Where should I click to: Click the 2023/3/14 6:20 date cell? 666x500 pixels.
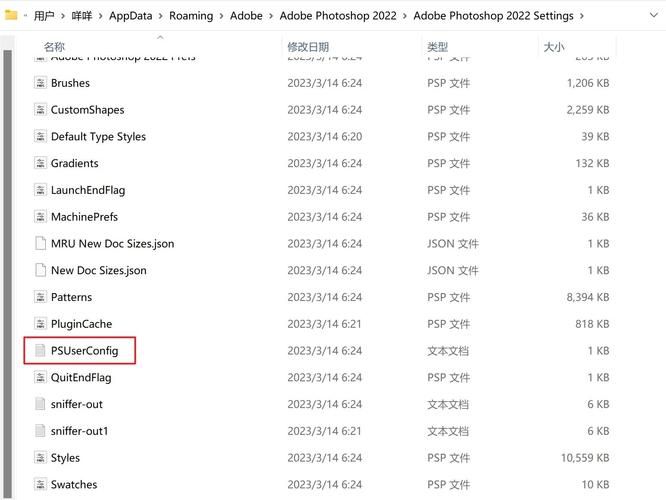pos(325,136)
